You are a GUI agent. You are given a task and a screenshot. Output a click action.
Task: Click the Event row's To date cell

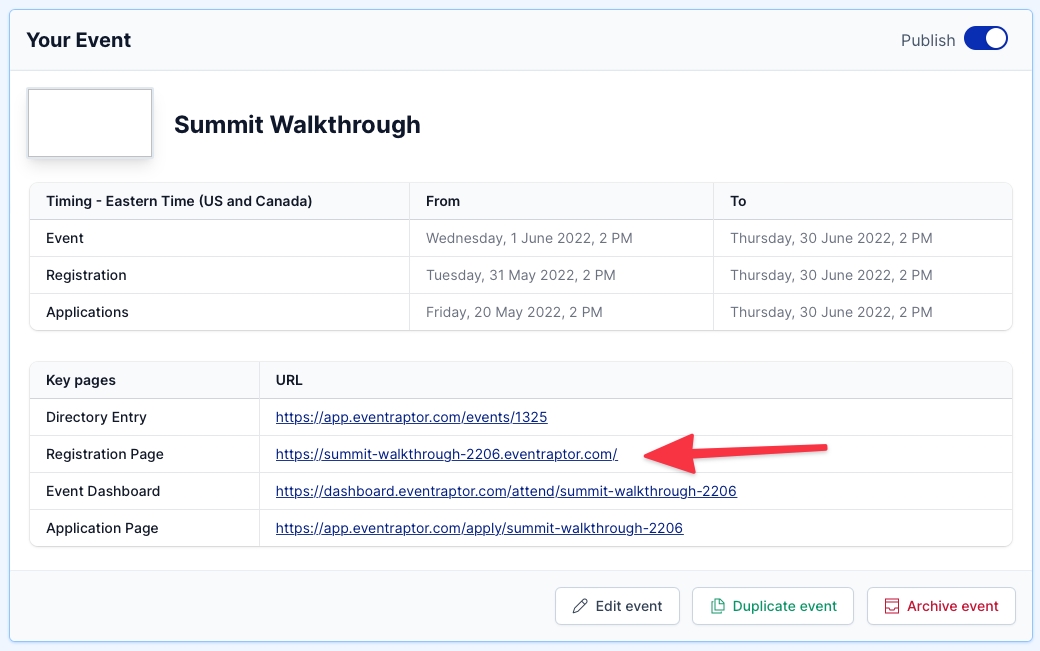pyautogui.click(x=831, y=238)
